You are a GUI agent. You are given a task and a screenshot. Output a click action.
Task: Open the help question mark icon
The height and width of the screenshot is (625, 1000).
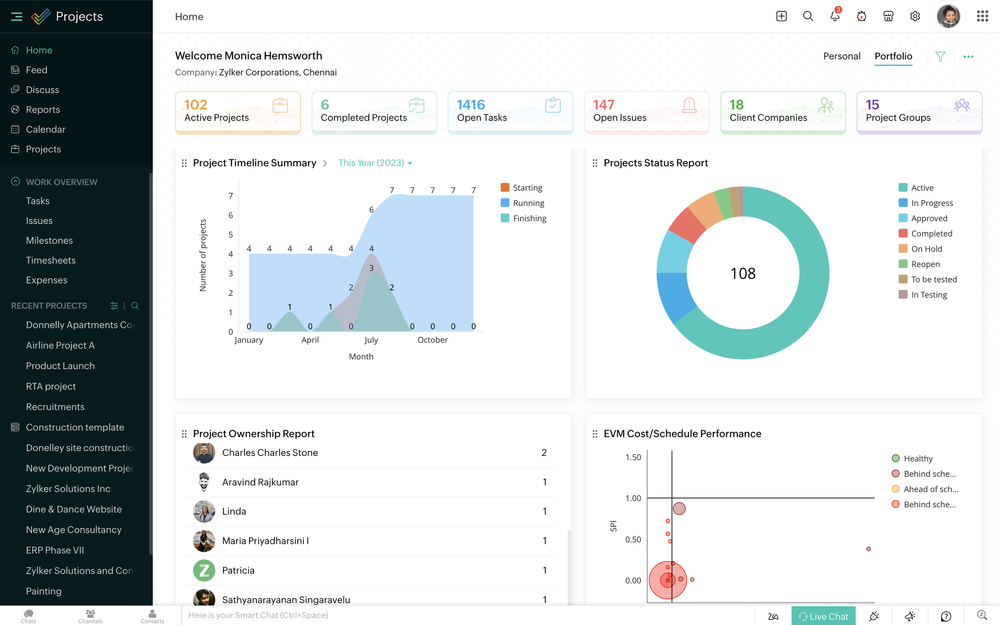click(946, 616)
